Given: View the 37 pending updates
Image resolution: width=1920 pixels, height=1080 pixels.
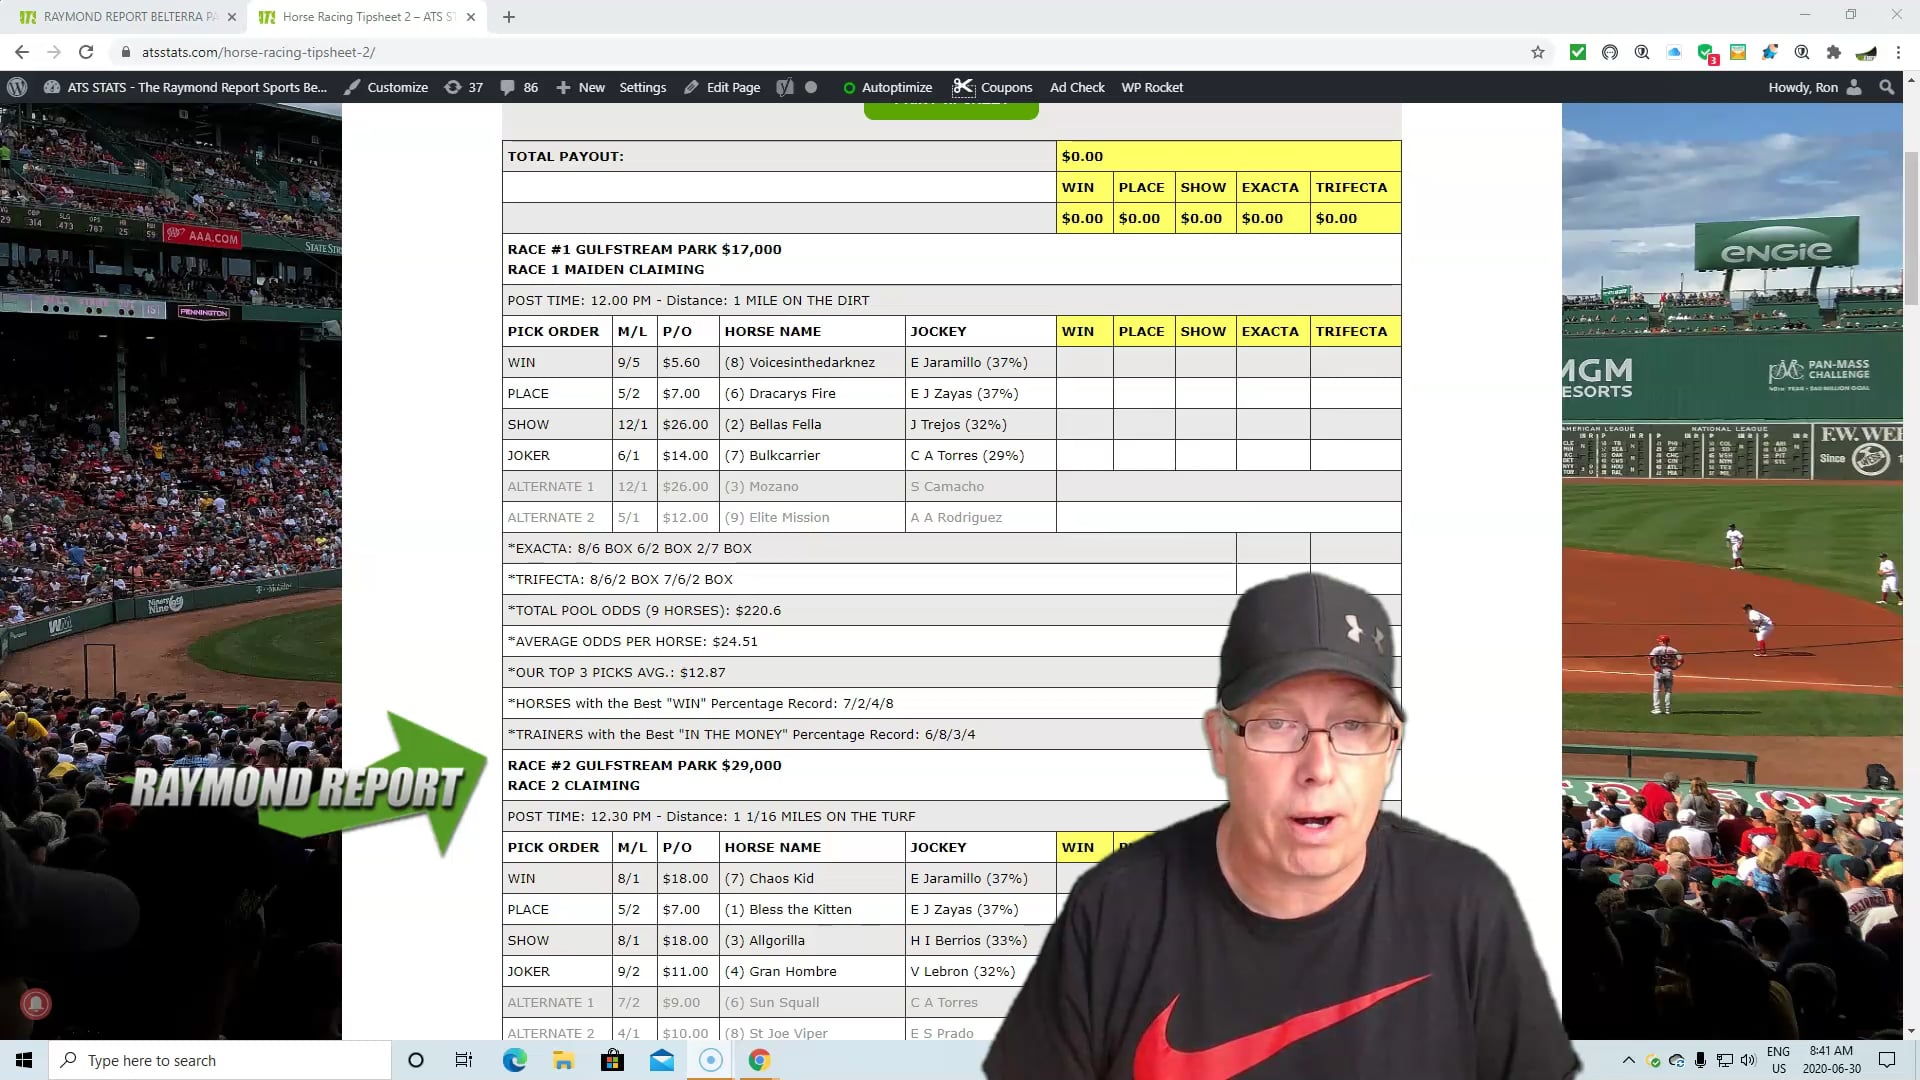Looking at the screenshot, I should click(x=464, y=87).
